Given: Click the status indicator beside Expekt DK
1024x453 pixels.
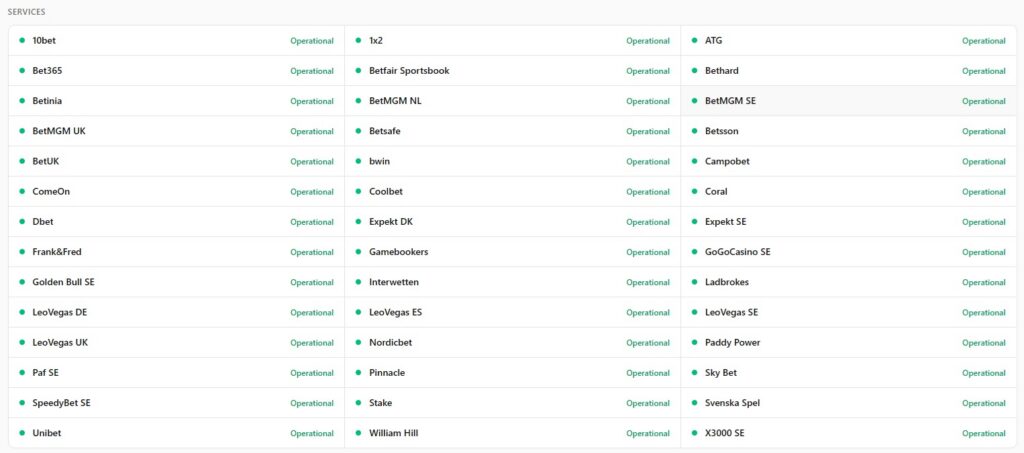Looking at the screenshot, I should click(359, 222).
